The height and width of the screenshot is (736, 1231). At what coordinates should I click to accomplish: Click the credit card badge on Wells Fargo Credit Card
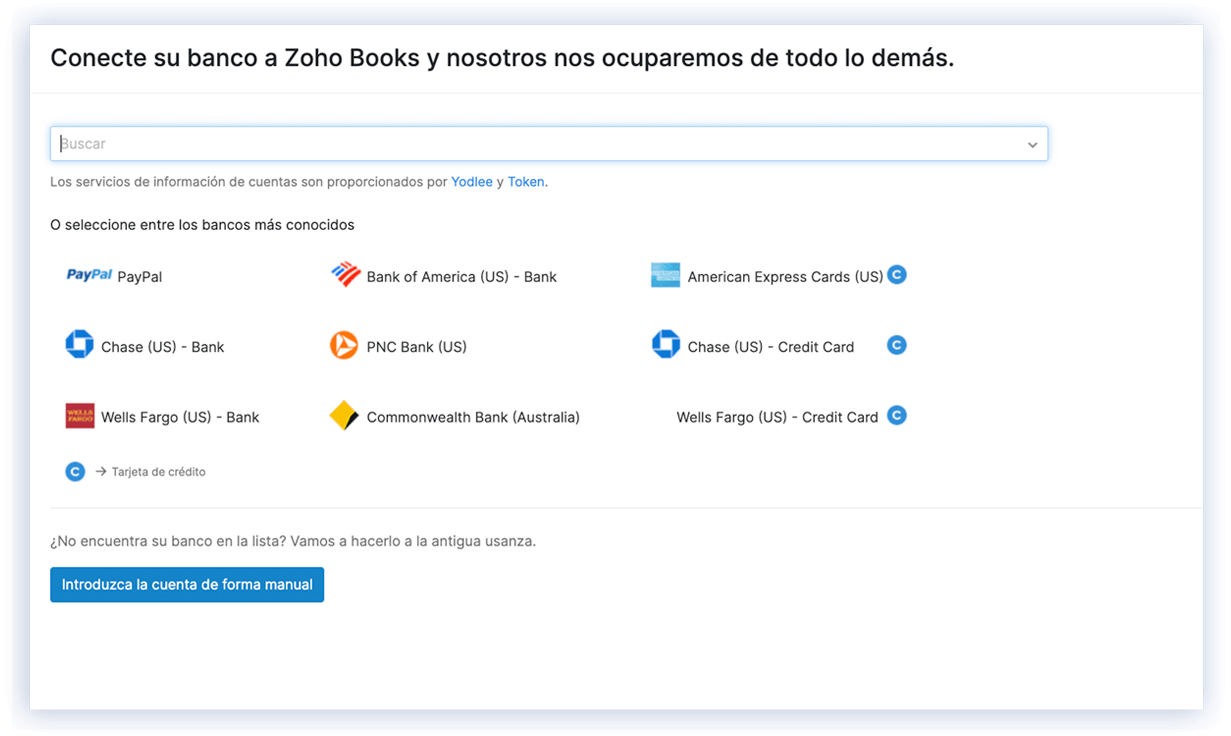tap(896, 415)
